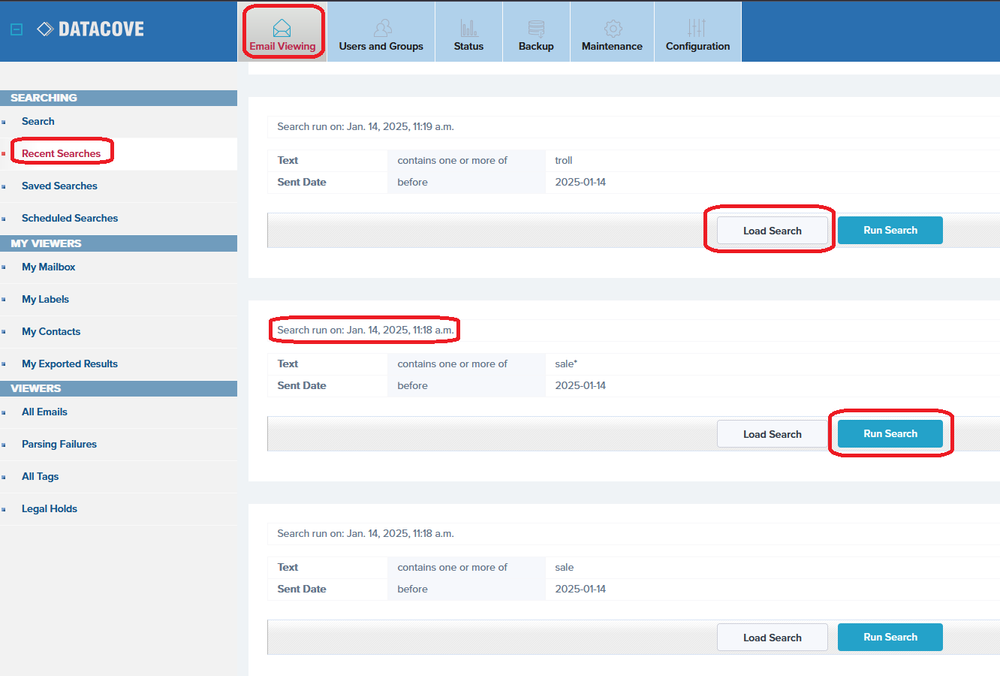
Task: Open the Configuration tab label
Action: (698, 47)
